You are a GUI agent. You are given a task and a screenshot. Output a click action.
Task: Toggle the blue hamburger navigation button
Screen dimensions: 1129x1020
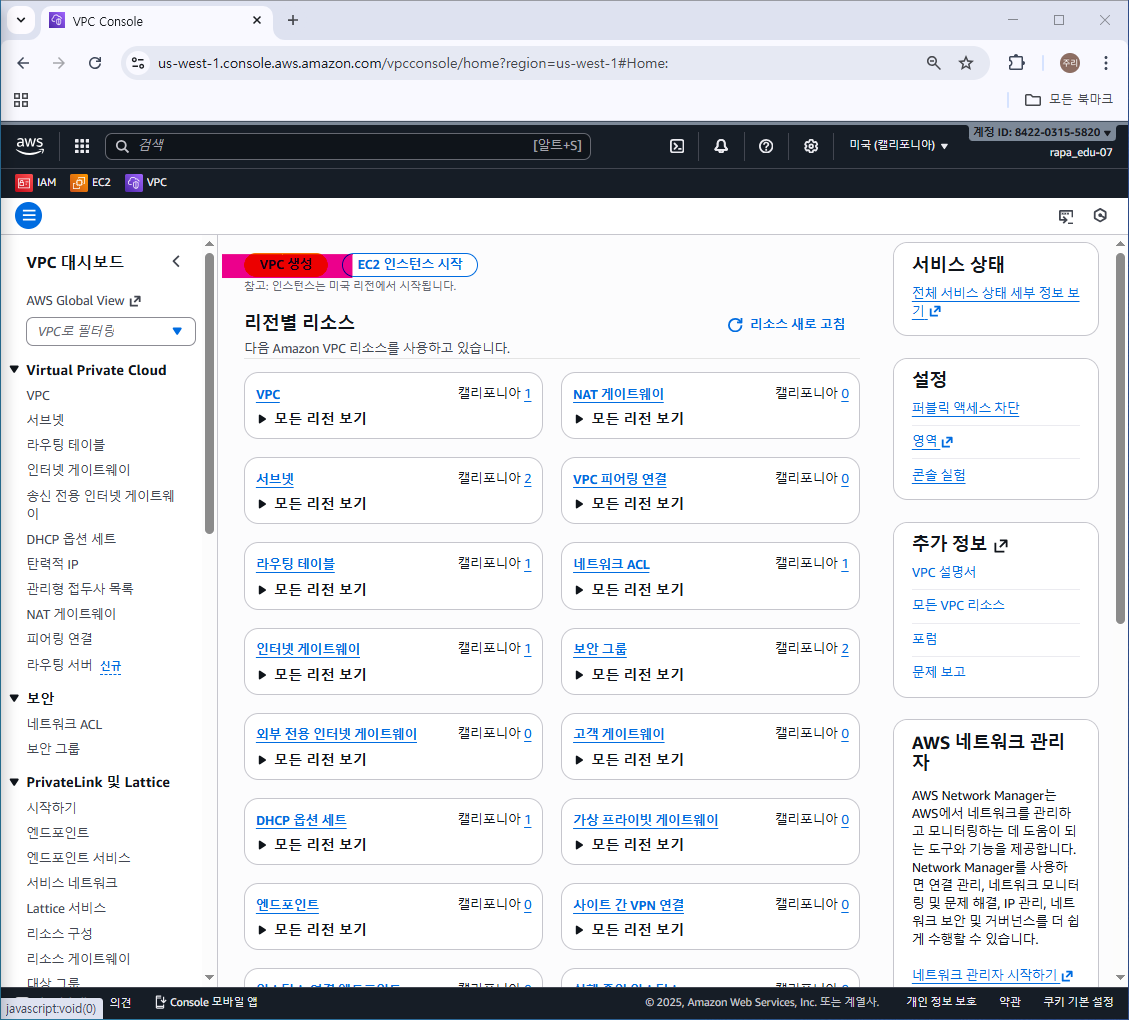[29, 215]
